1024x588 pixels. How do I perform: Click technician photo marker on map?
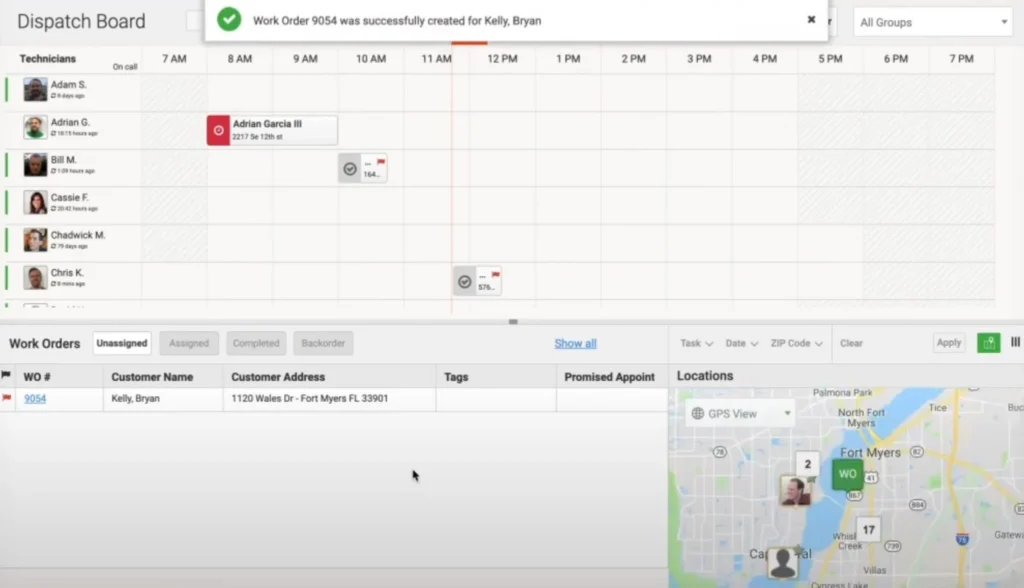click(x=795, y=491)
